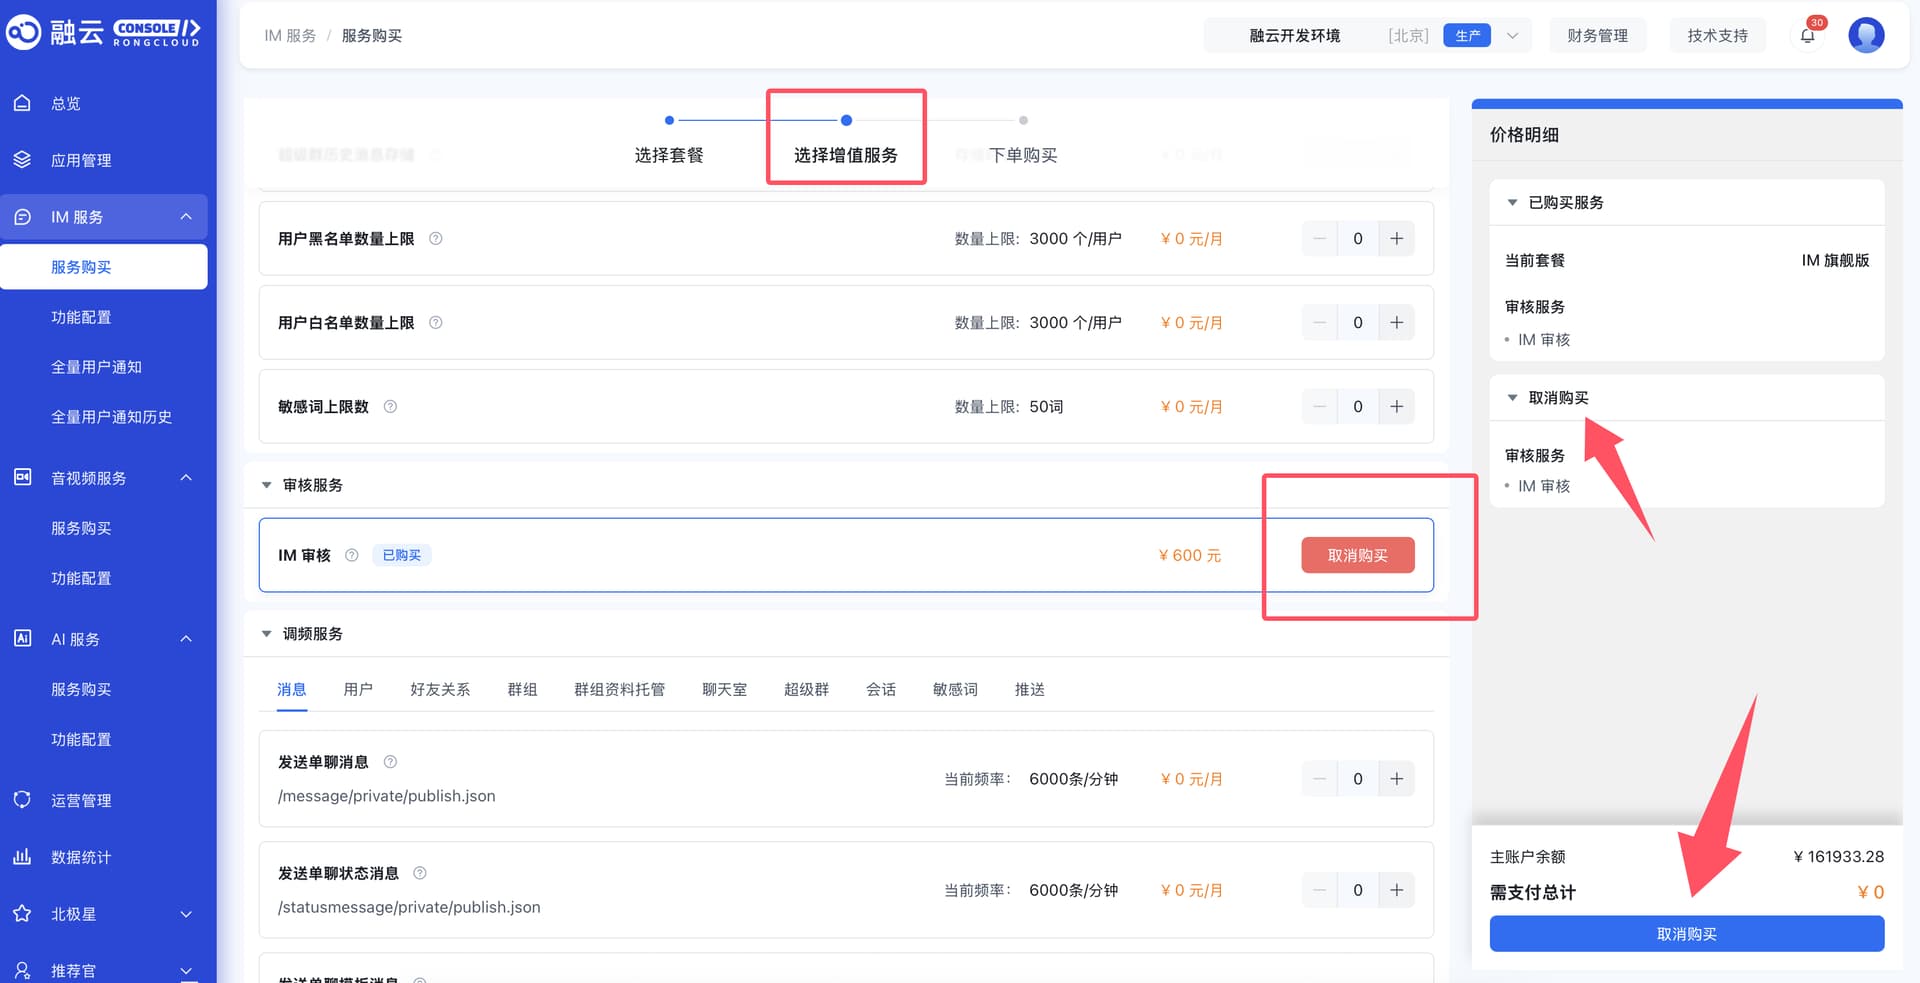Viewport: 1920px width, 983px height.
Task: Click help icon next to 敏感词上限数
Action: click(x=391, y=407)
